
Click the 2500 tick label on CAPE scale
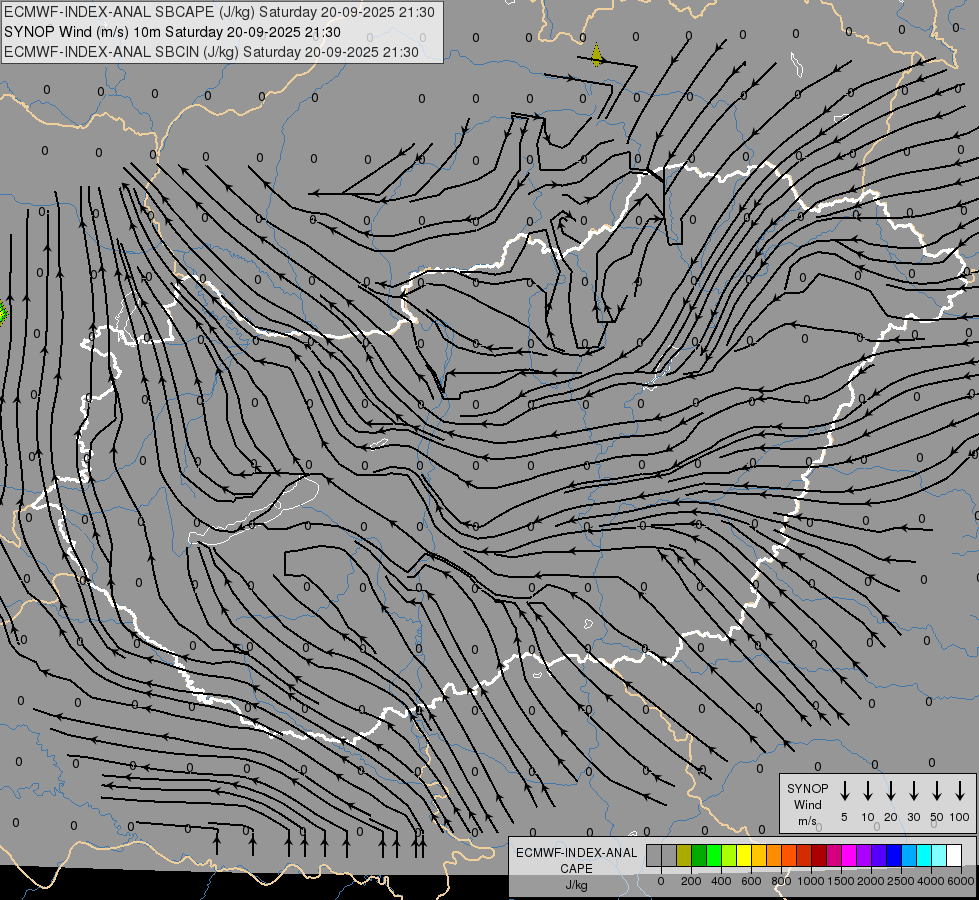tap(901, 881)
